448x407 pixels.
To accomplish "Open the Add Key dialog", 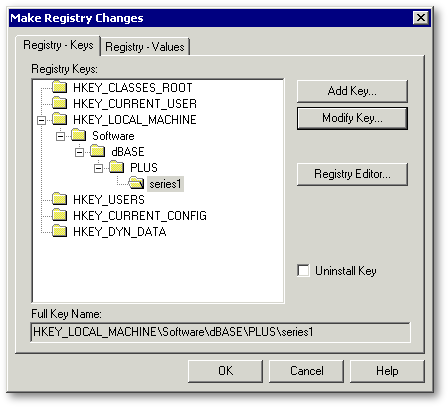I will coord(352,91).
